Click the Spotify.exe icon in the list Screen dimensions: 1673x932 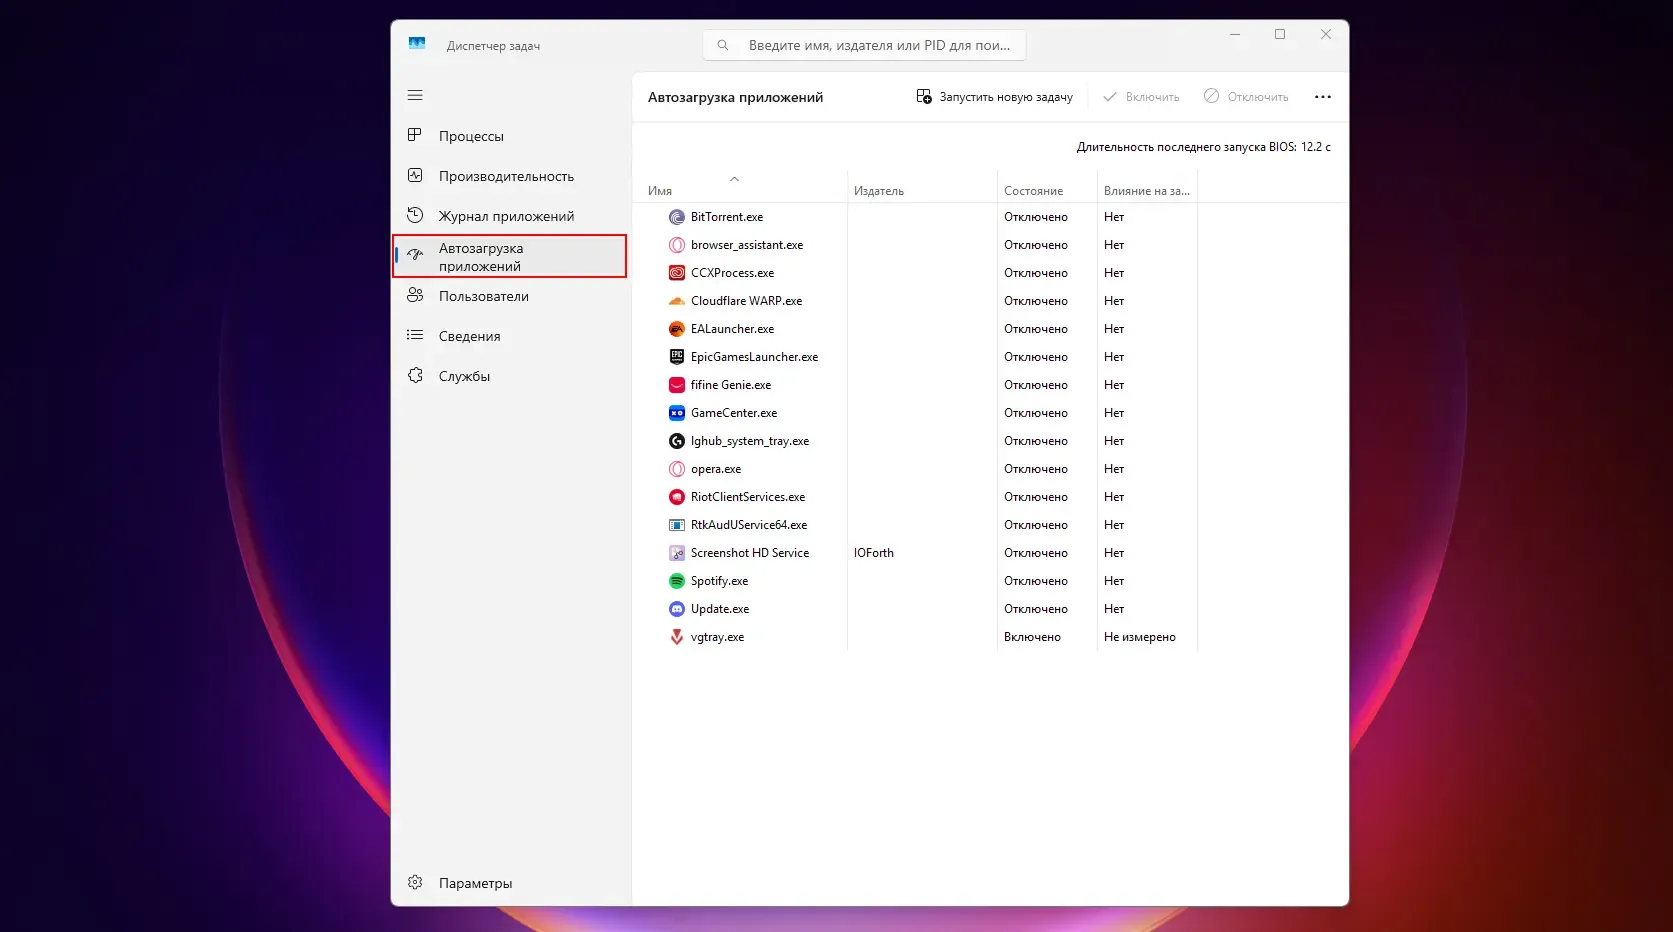click(x=677, y=581)
